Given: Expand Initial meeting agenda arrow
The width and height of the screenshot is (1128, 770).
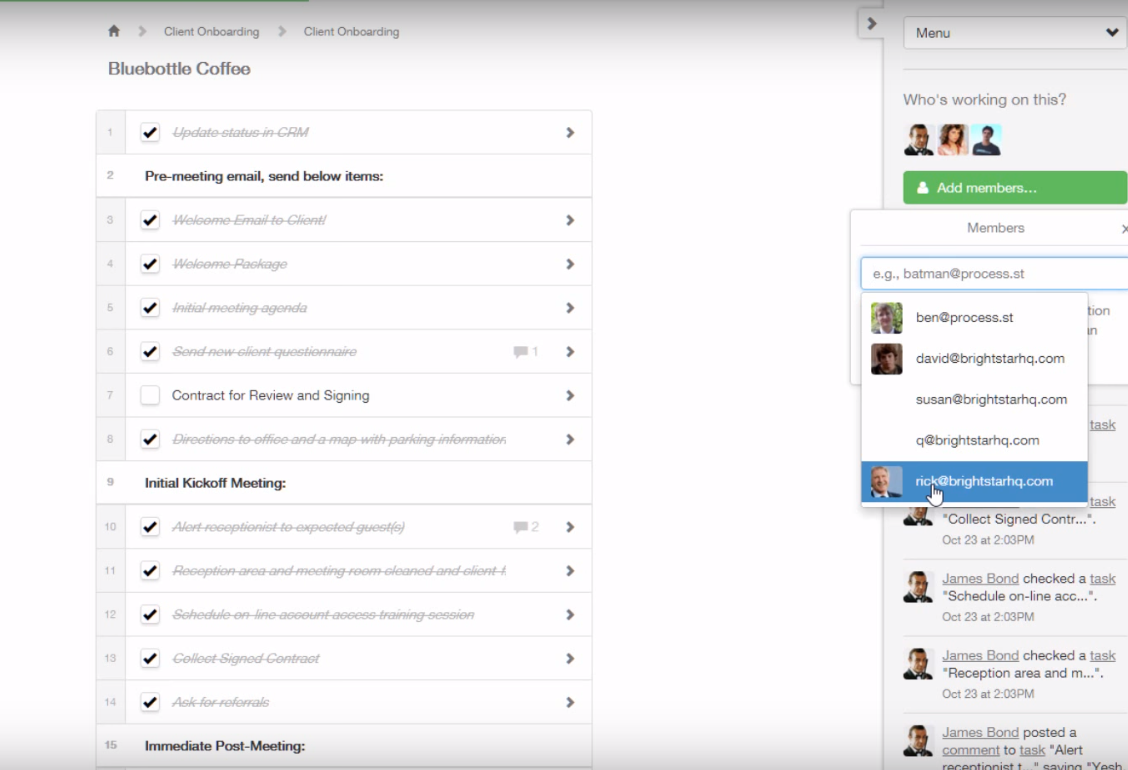Looking at the screenshot, I should 570,308.
